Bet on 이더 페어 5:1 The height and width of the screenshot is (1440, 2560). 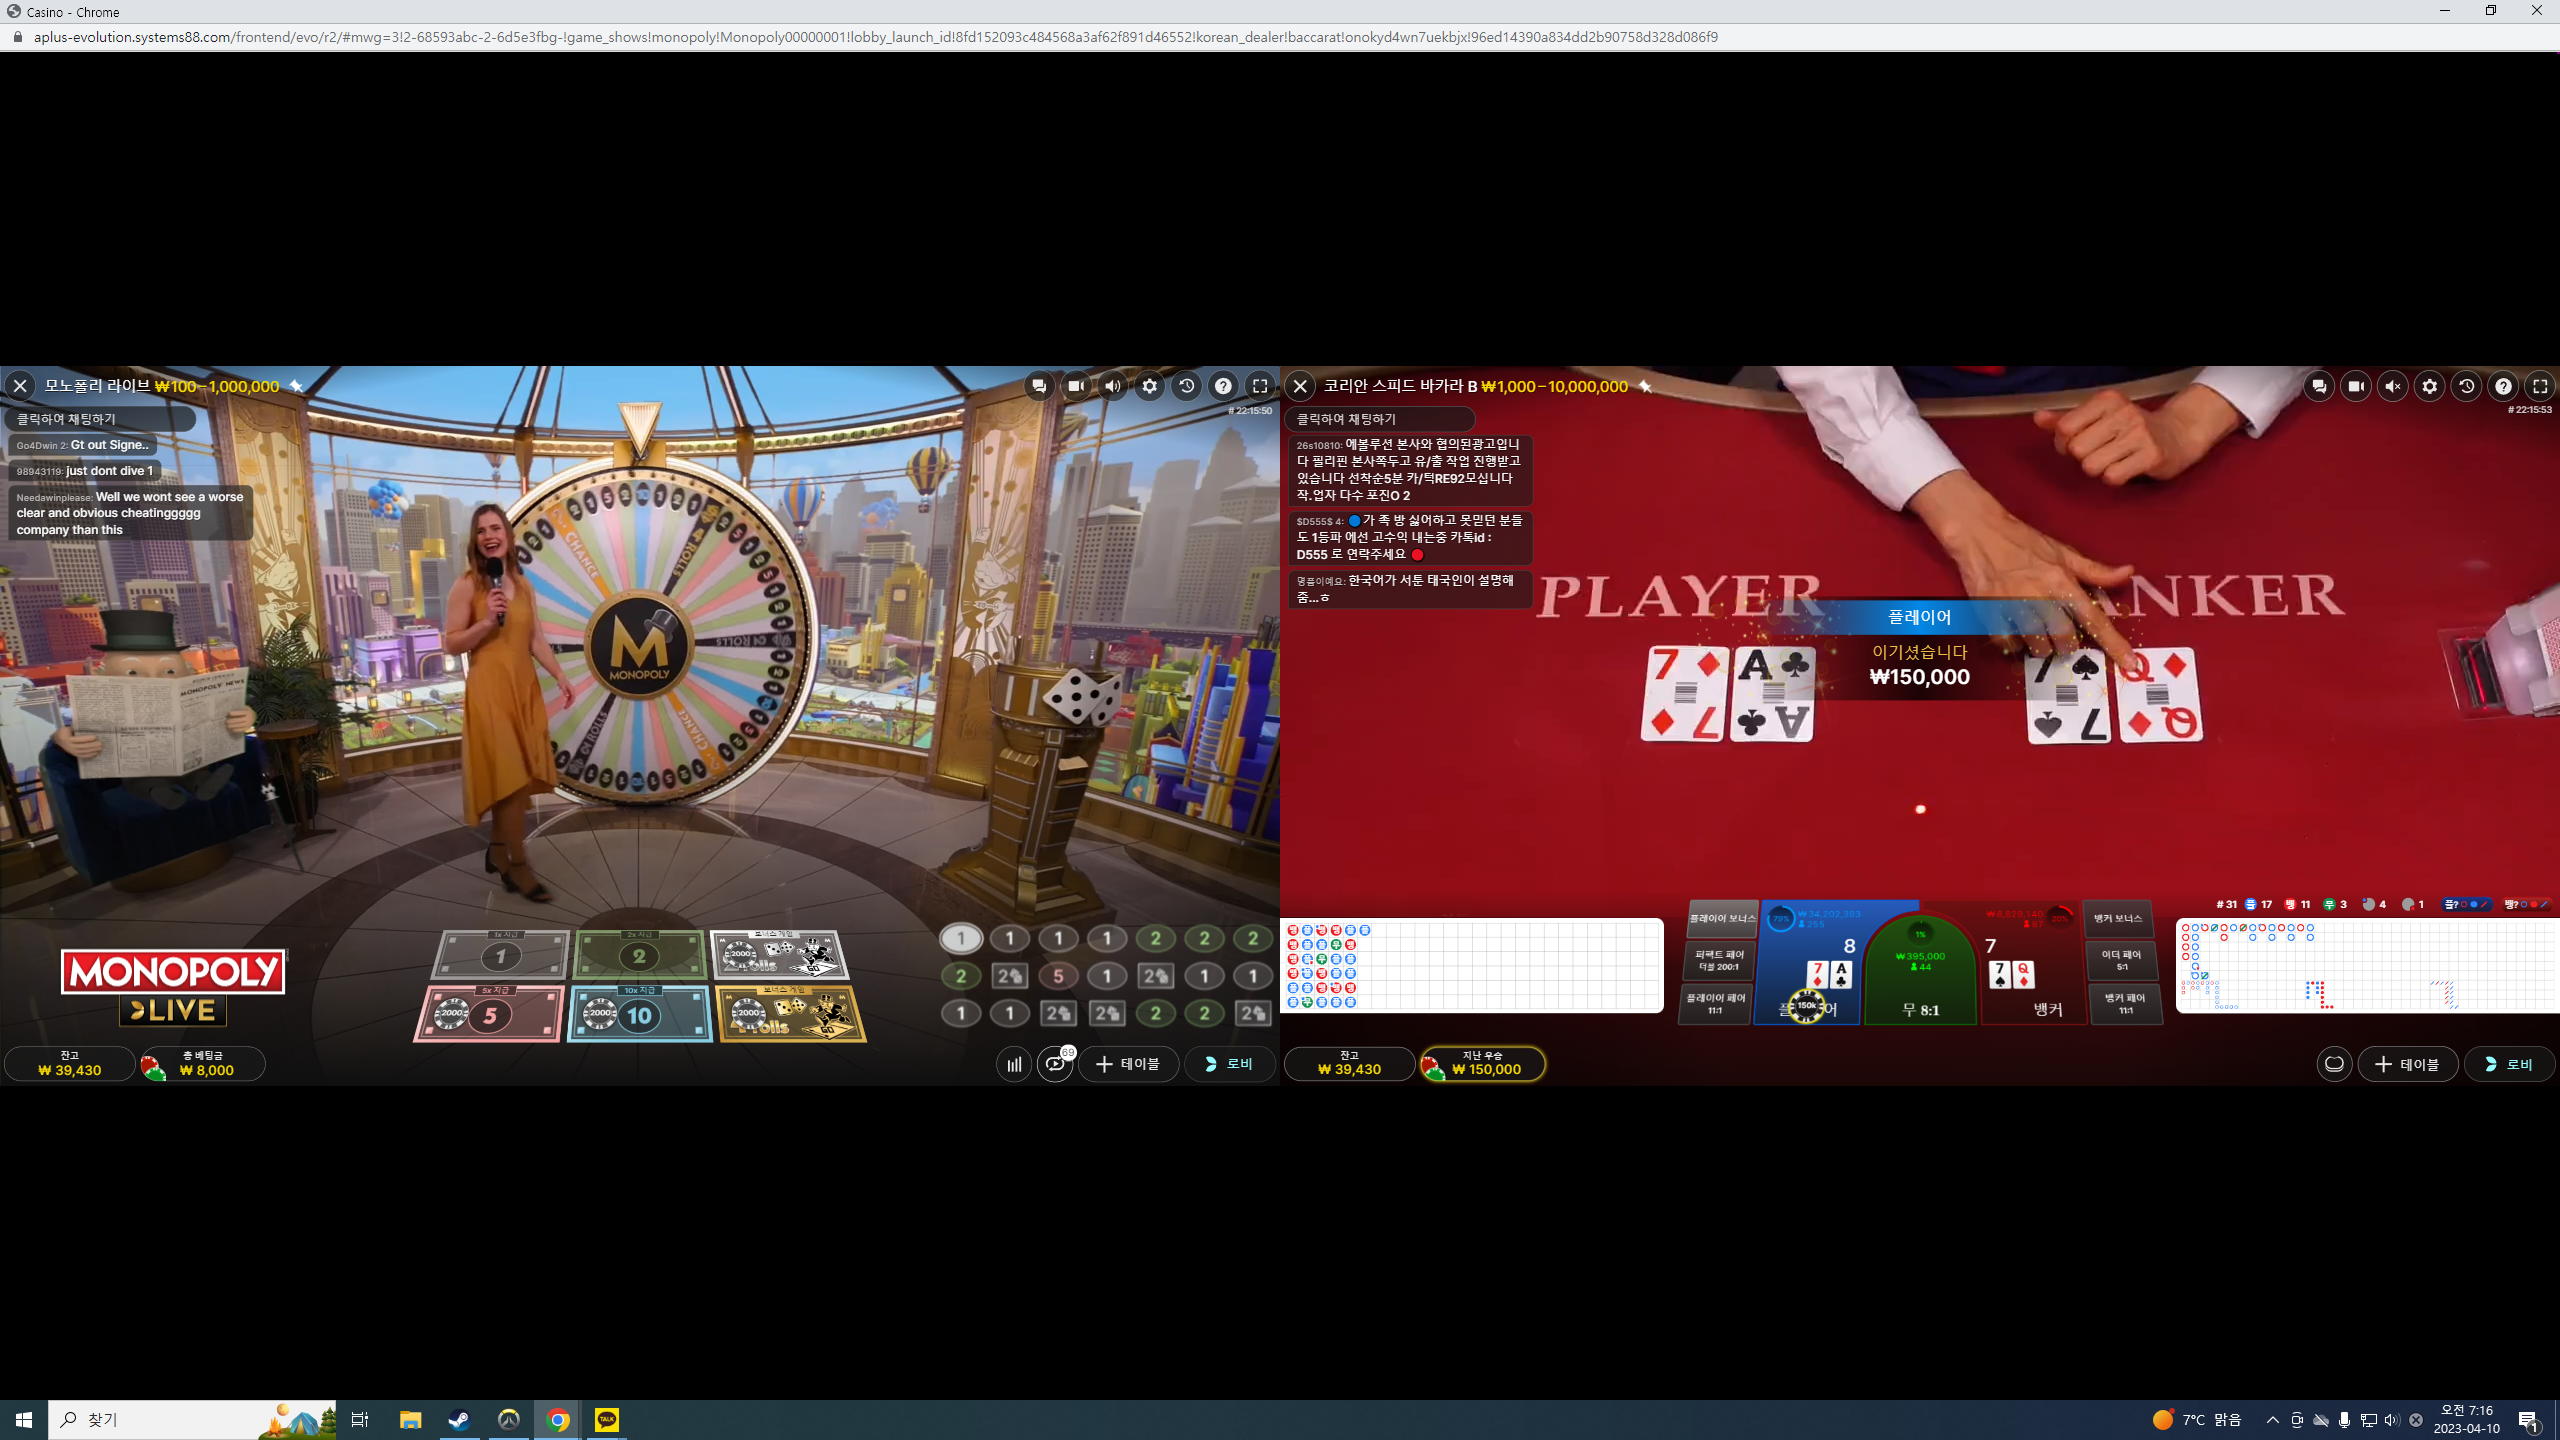point(2122,961)
